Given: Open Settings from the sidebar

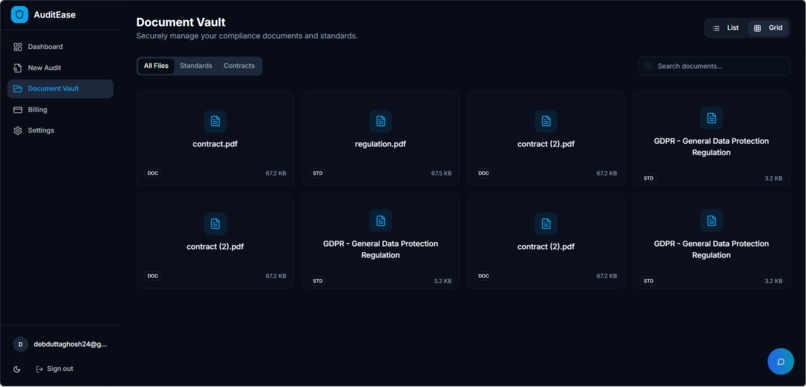Looking at the screenshot, I should (x=61, y=131).
